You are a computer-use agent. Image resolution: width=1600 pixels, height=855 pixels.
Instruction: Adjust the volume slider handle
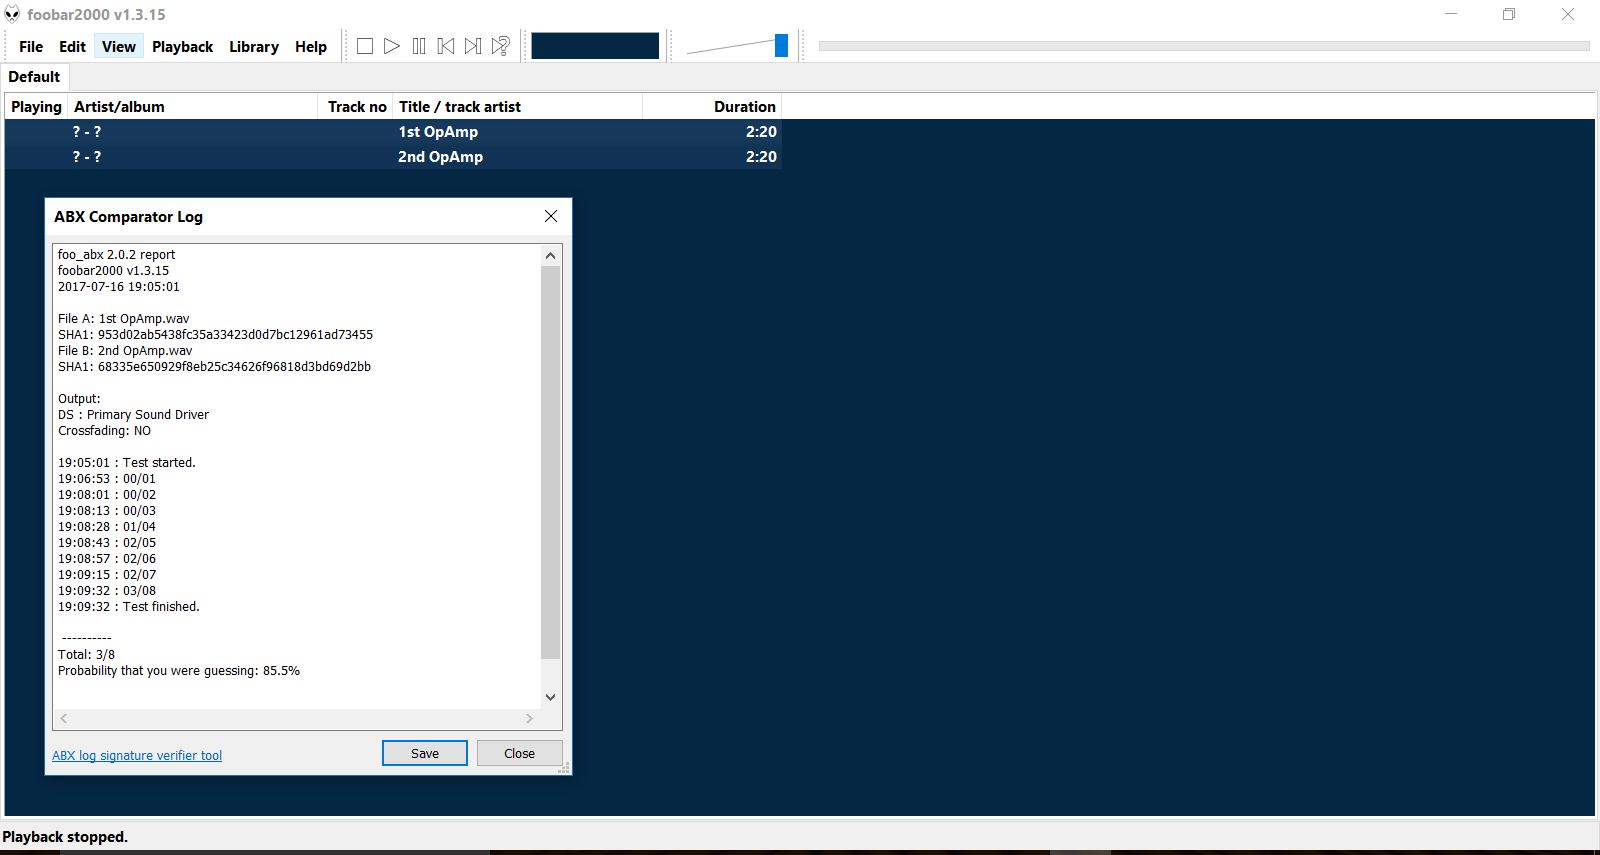click(x=781, y=45)
